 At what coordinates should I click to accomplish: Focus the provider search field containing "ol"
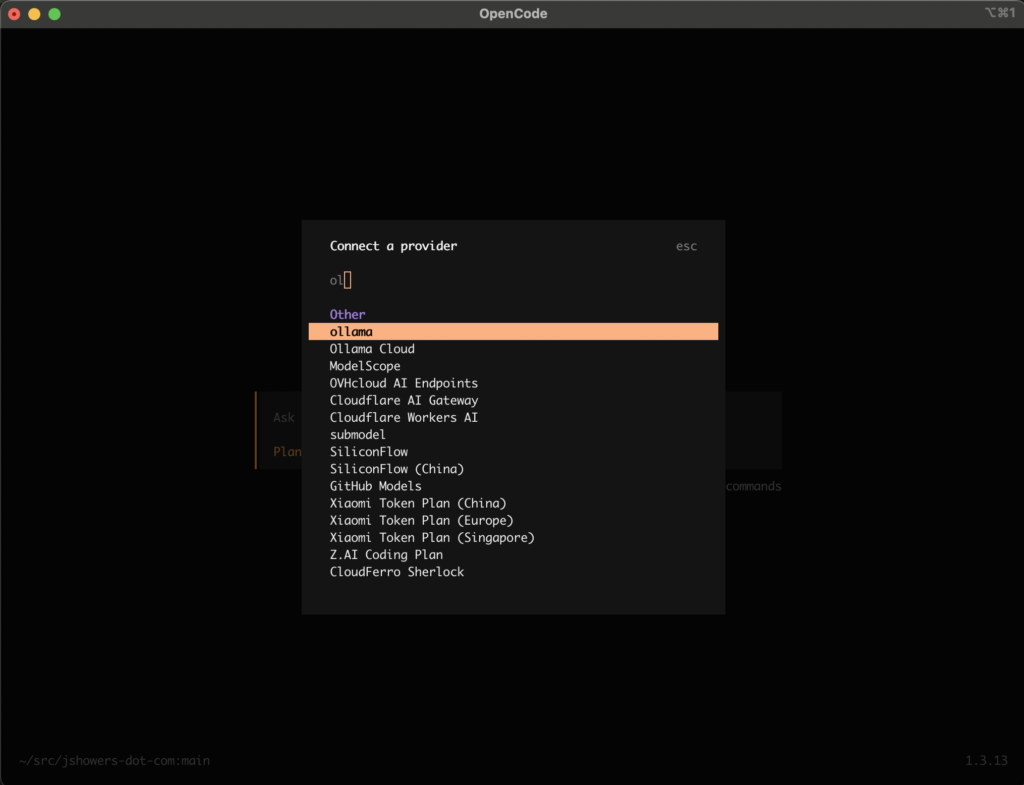(500, 281)
